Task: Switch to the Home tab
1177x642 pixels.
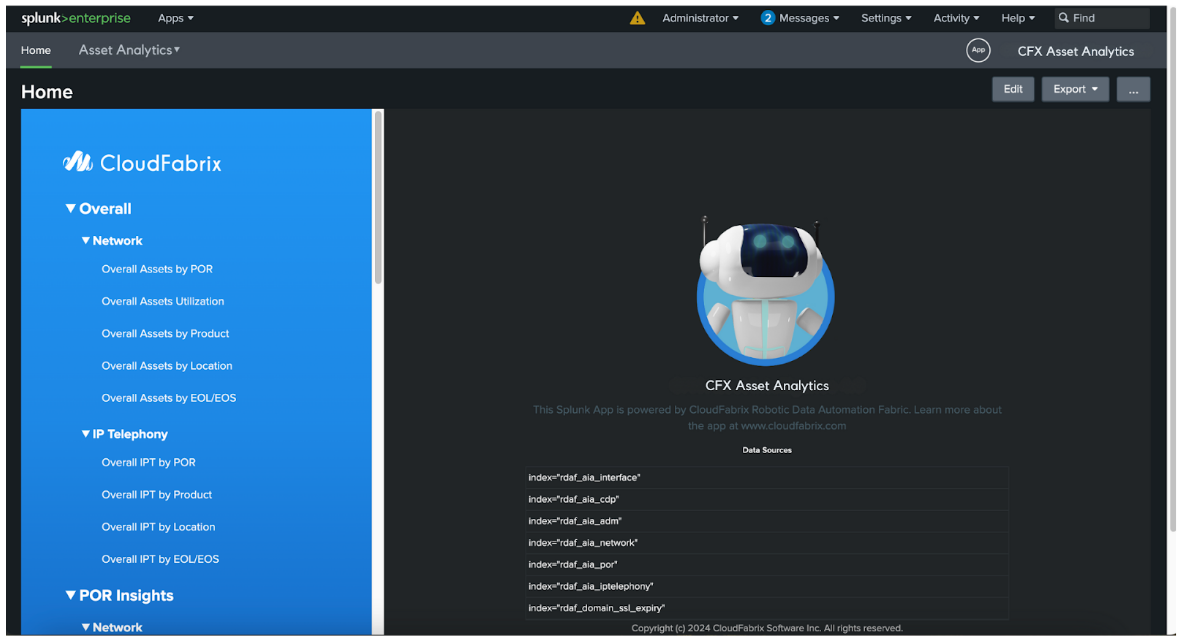Action: point(36,50)
